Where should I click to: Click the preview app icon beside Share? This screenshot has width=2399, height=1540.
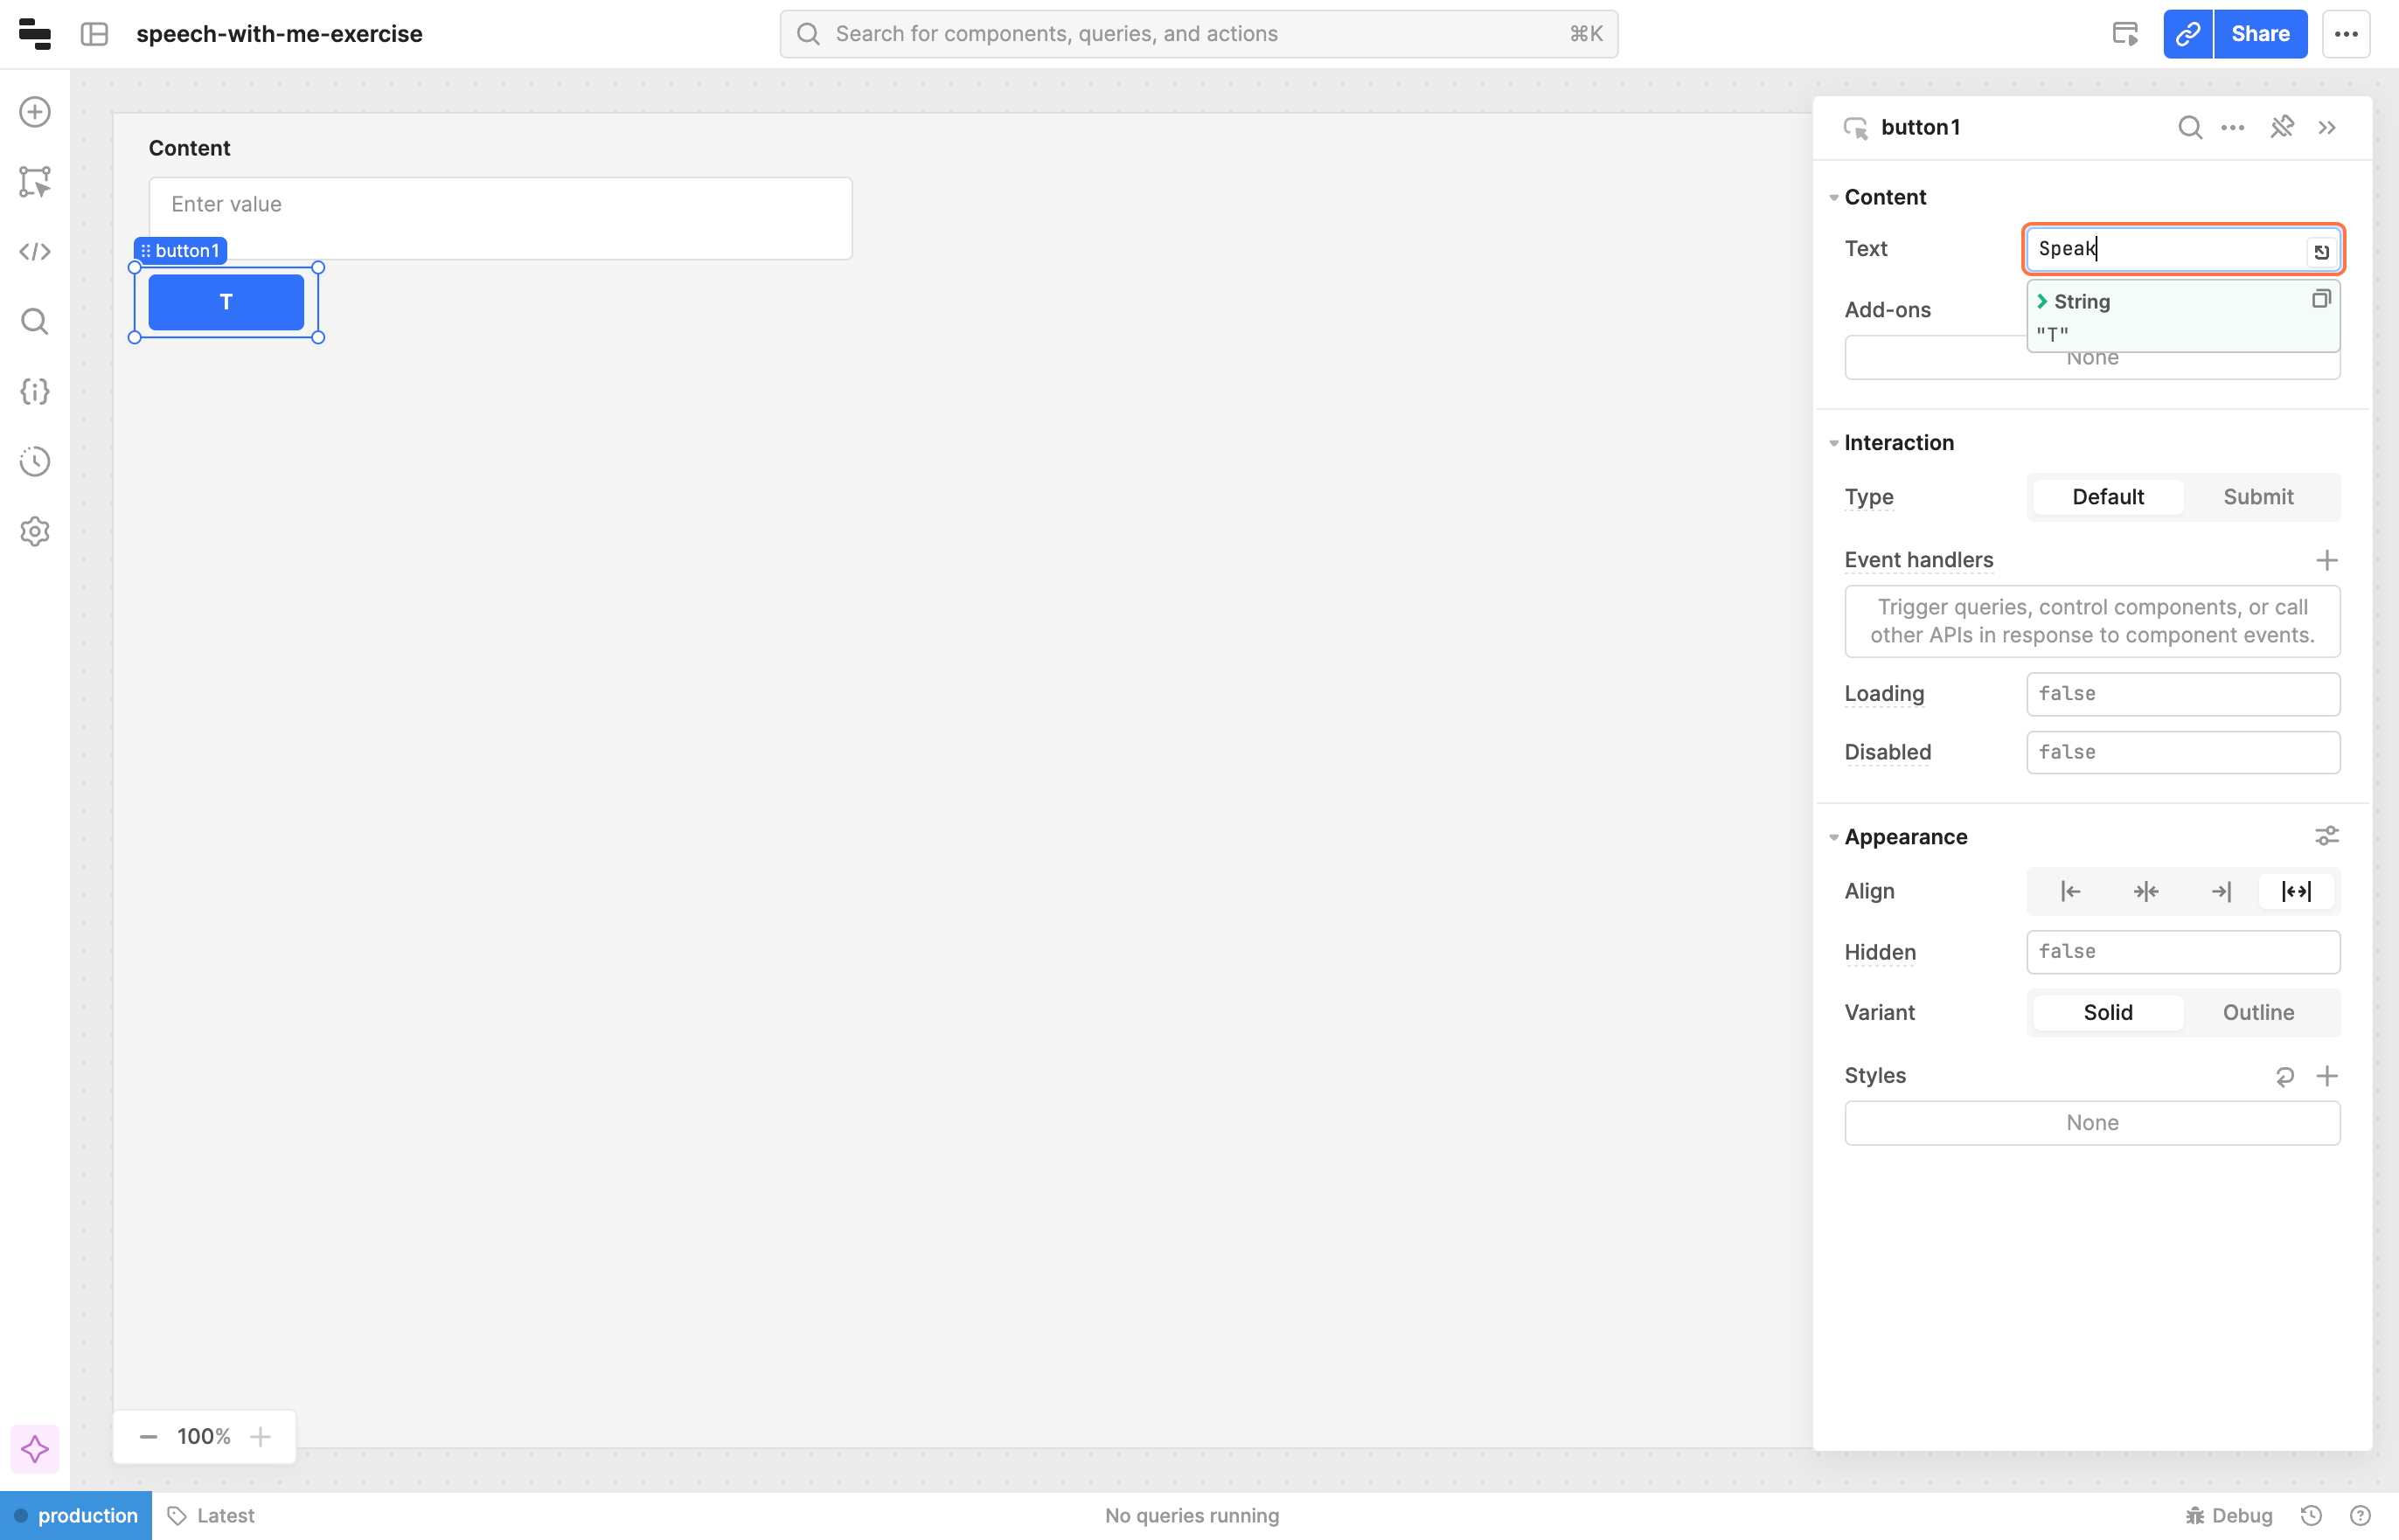click(2125, 34)
